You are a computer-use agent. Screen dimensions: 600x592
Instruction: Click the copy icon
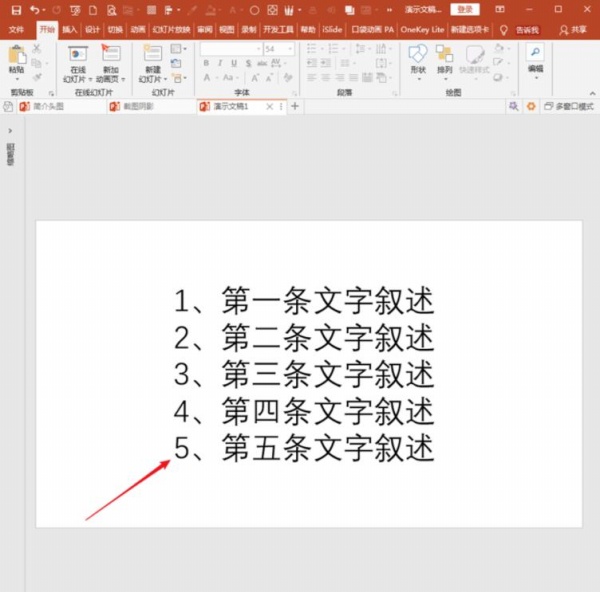coord(36,63)
